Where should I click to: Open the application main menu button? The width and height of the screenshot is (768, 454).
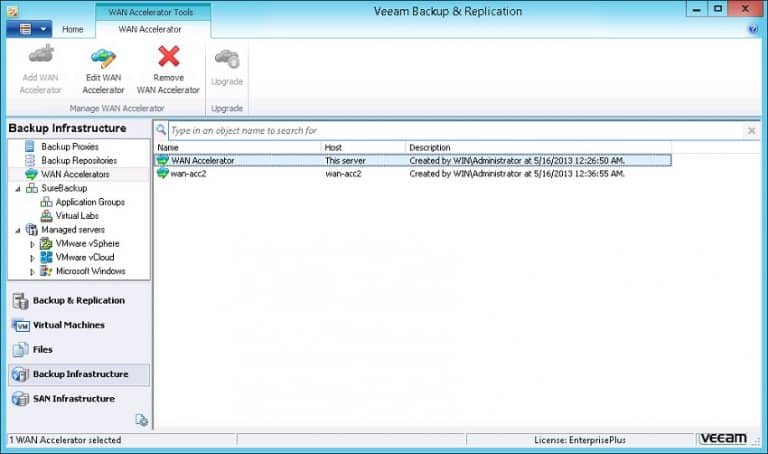pyautogui.click(x=29, y=29)
